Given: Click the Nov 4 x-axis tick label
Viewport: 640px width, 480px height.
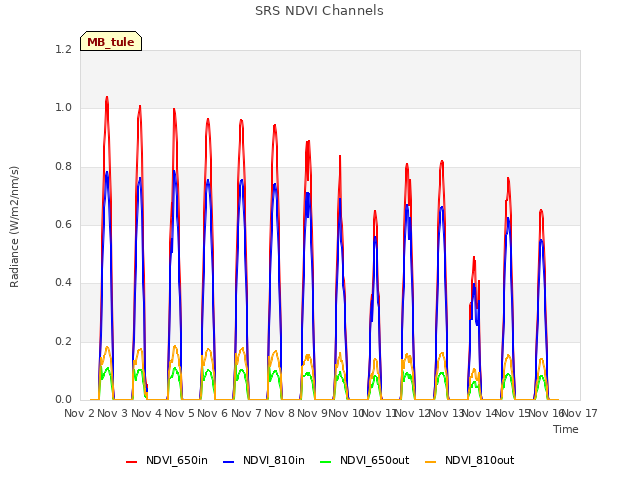Looking at the screenshot, I should pos(146,413).
